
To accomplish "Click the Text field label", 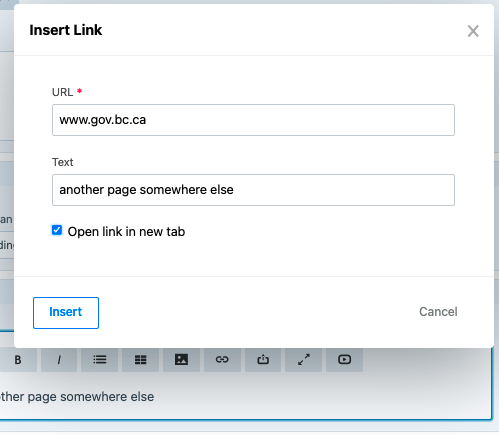I will (x=62, y=162).
